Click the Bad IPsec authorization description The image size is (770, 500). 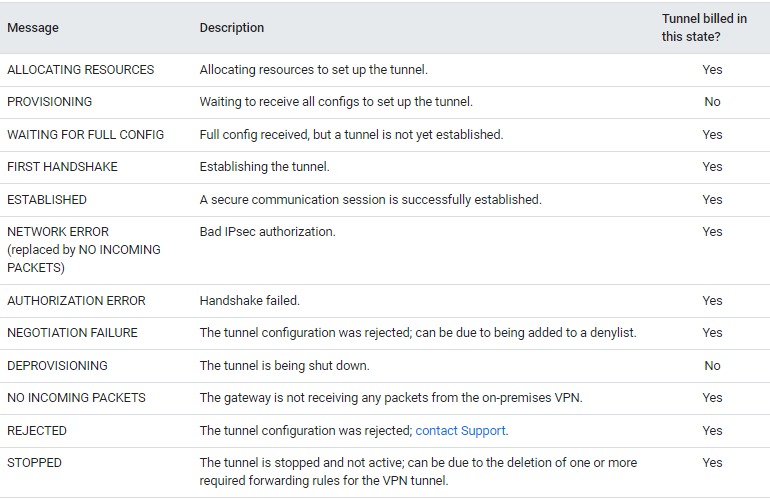(x=267, y=232)
